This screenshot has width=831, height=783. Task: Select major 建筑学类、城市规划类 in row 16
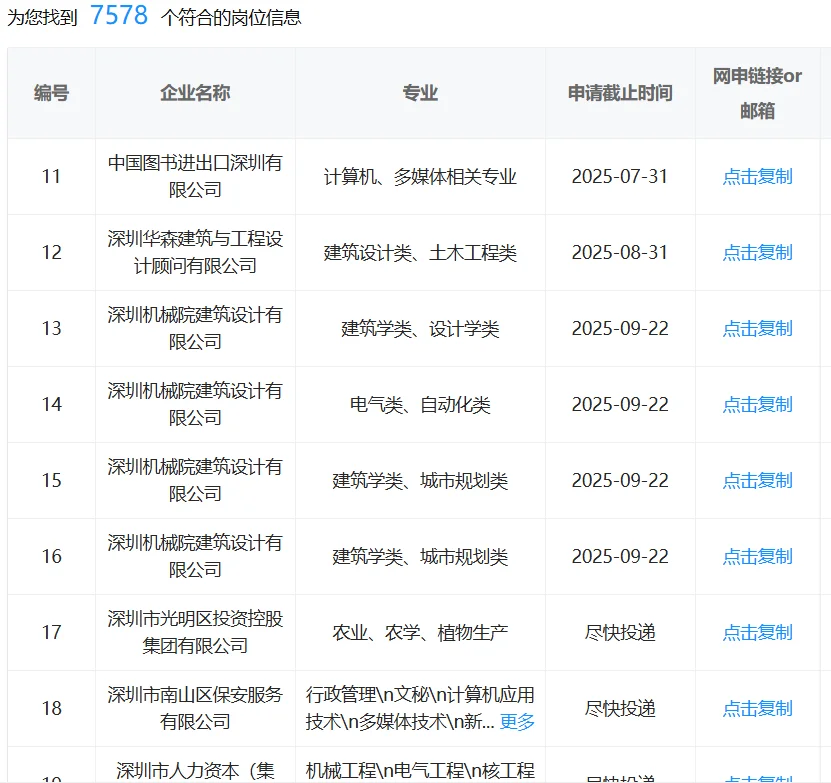pos(420,557)
